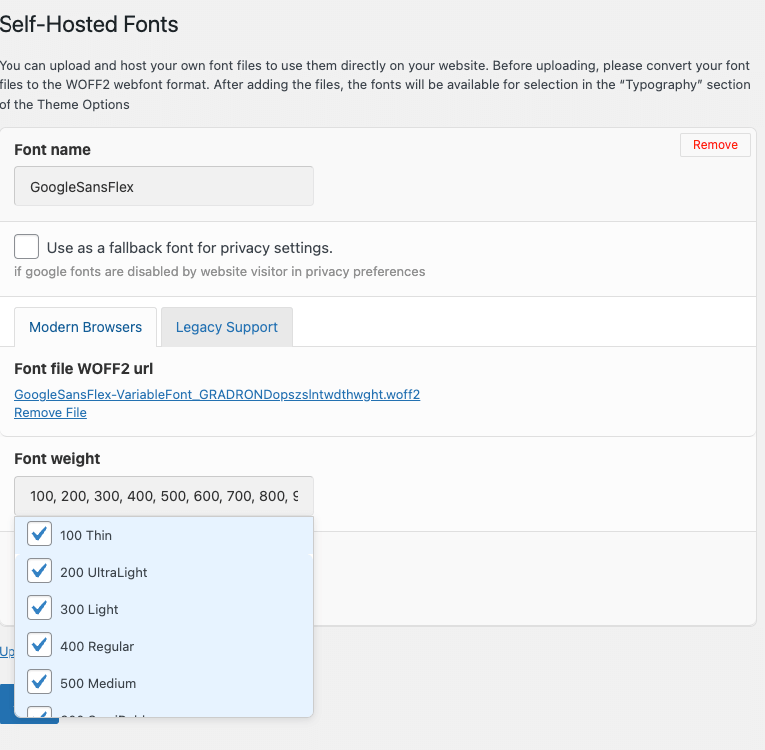Open the Legacy Support tab
Screen dimensions: 765x750
[226, 327]
